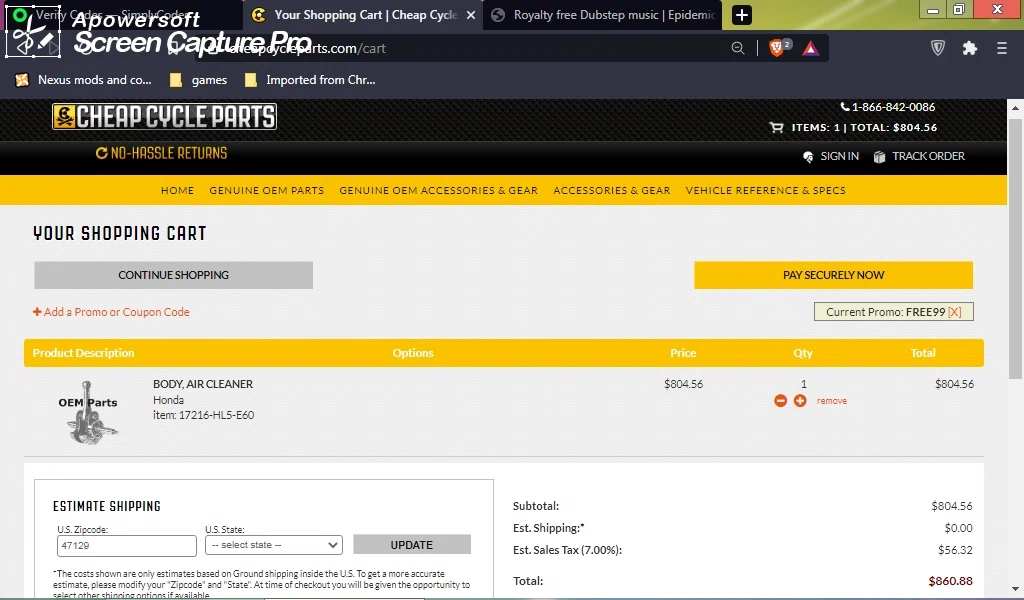Open Vehicle Reference & Specs menu
The image size is (1024, 600).
click(765, 191)
